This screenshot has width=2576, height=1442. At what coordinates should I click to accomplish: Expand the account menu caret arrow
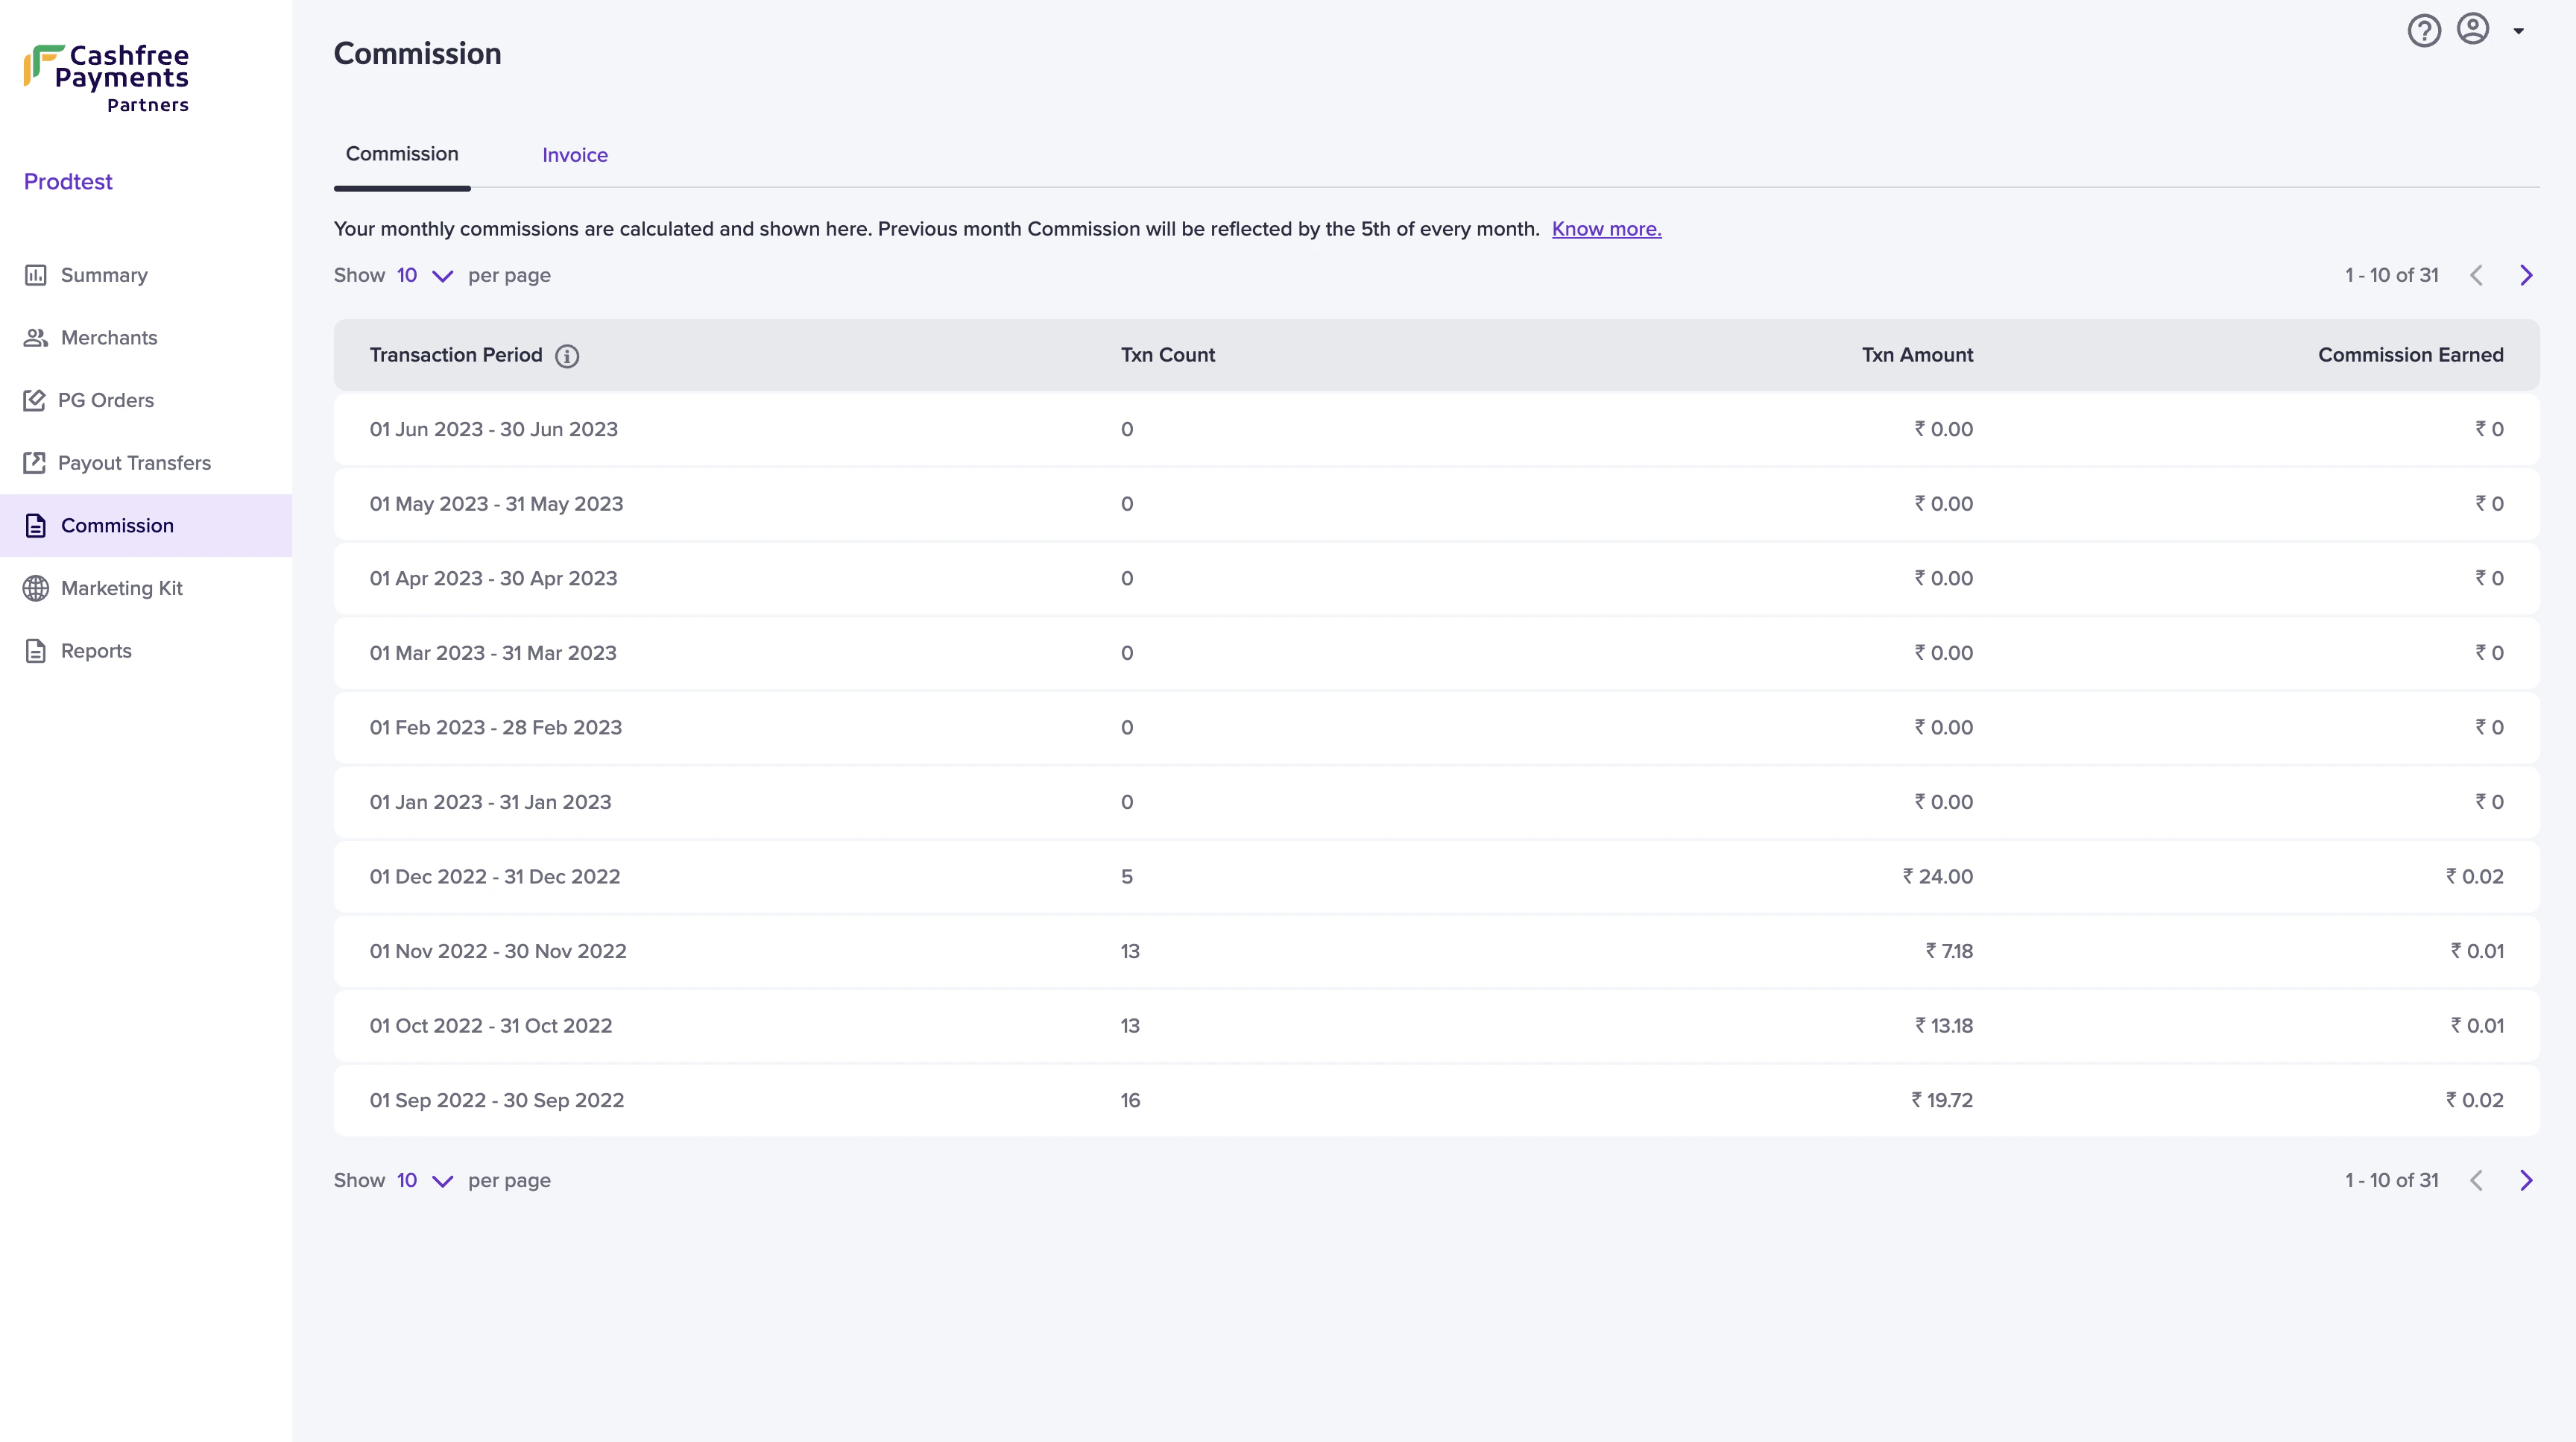coord(2519,31)
